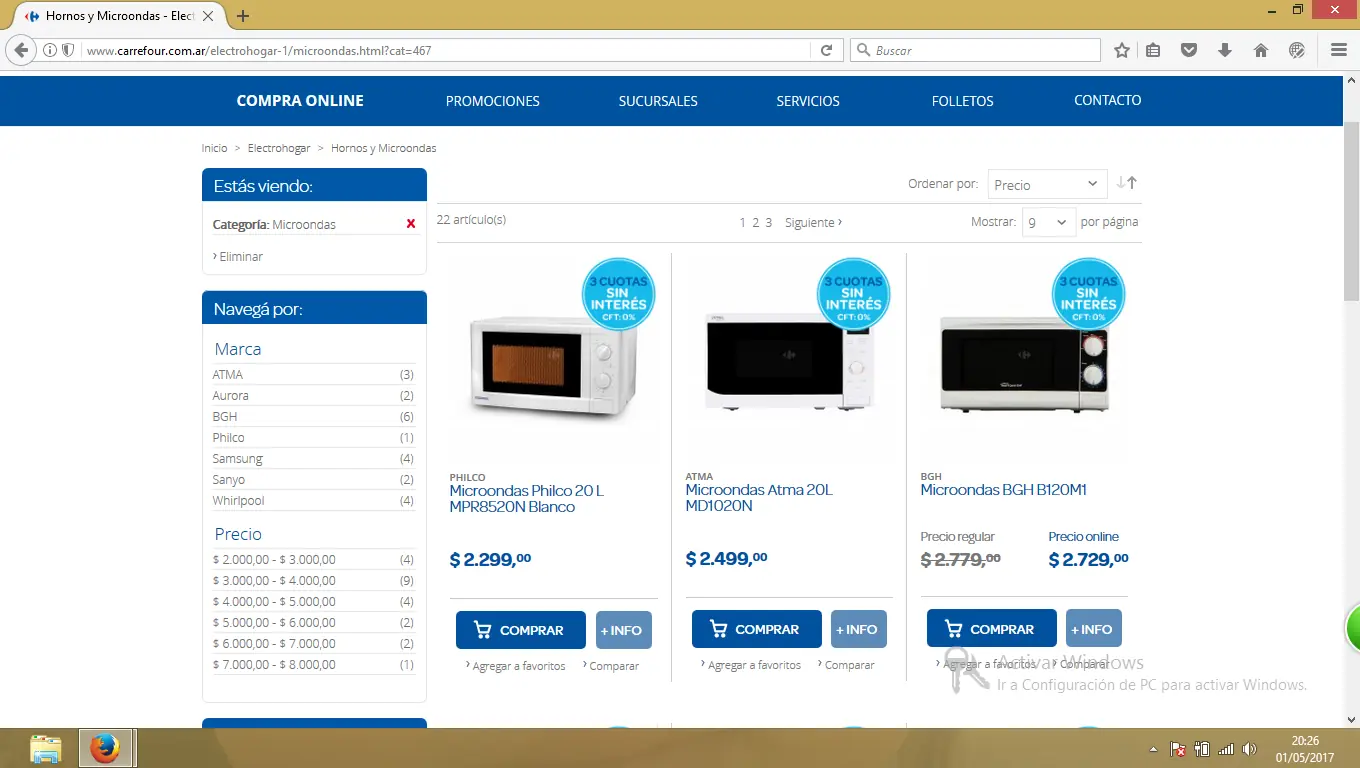Open the PROMOCIONES menu
The width and height of the screenshot is (1360, 768).
click(493, 101)
